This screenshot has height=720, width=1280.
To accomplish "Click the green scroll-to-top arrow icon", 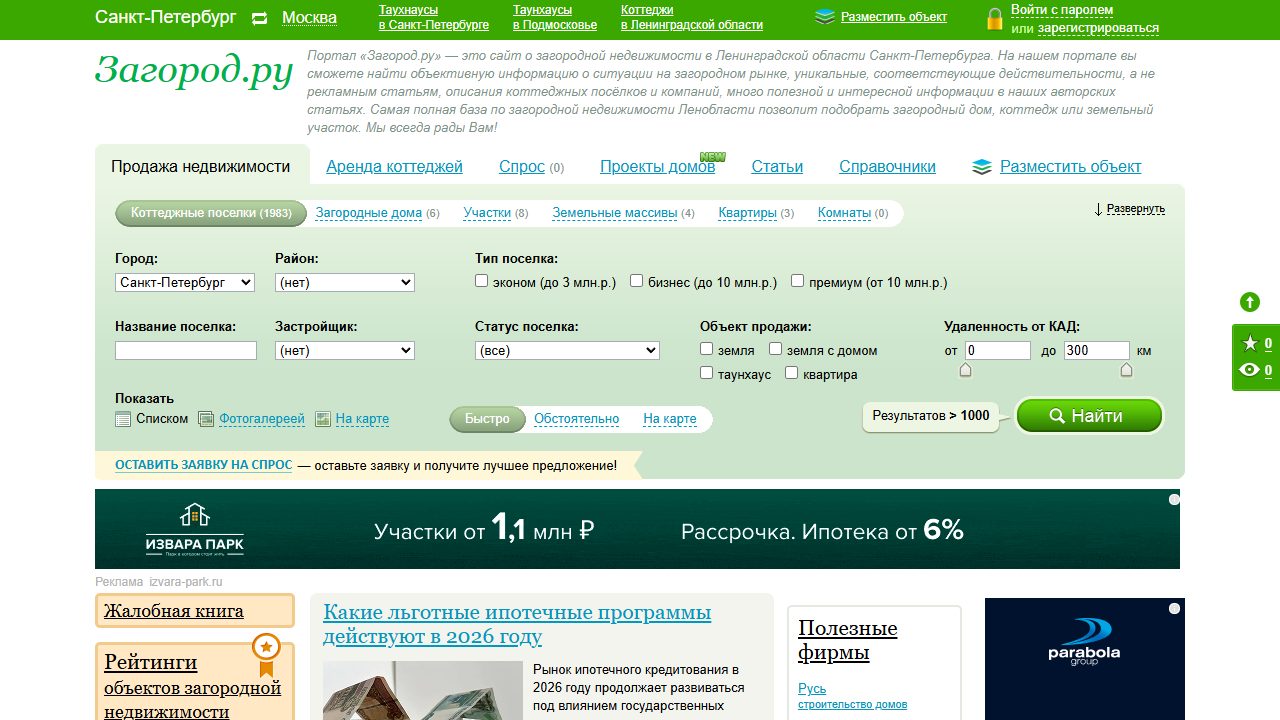I will pos(1250,302).
